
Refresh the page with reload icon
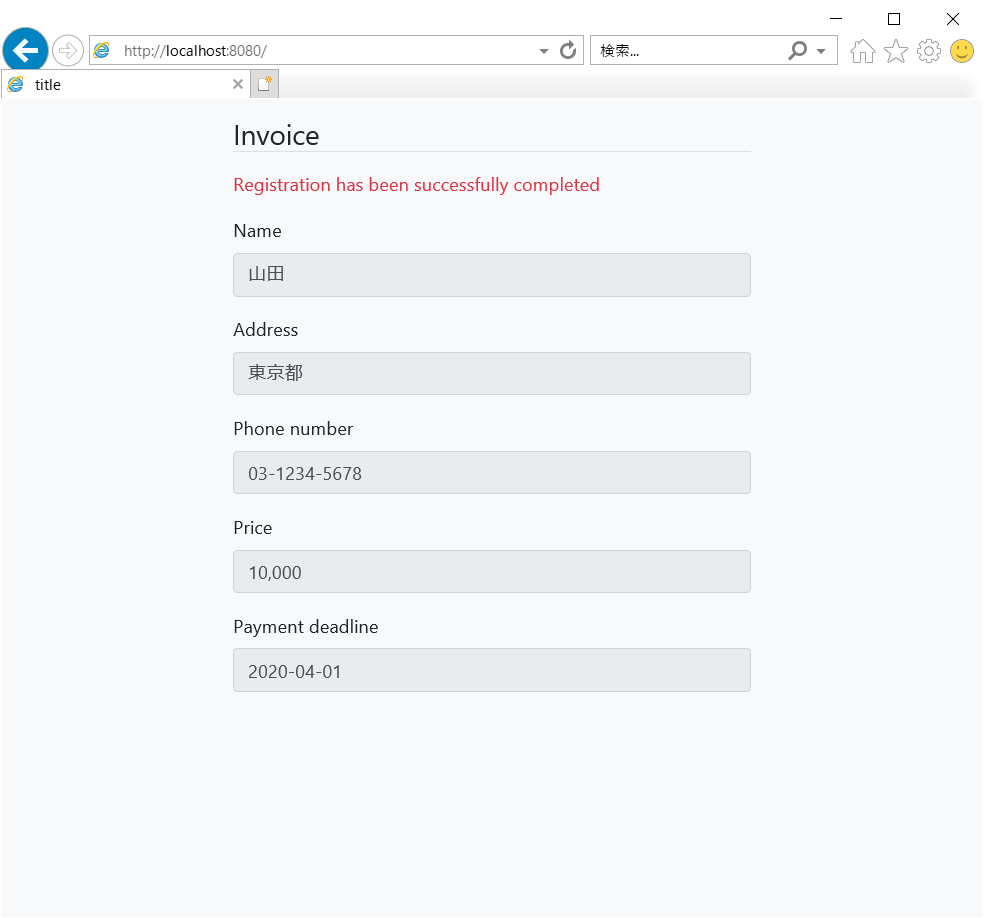567,50
